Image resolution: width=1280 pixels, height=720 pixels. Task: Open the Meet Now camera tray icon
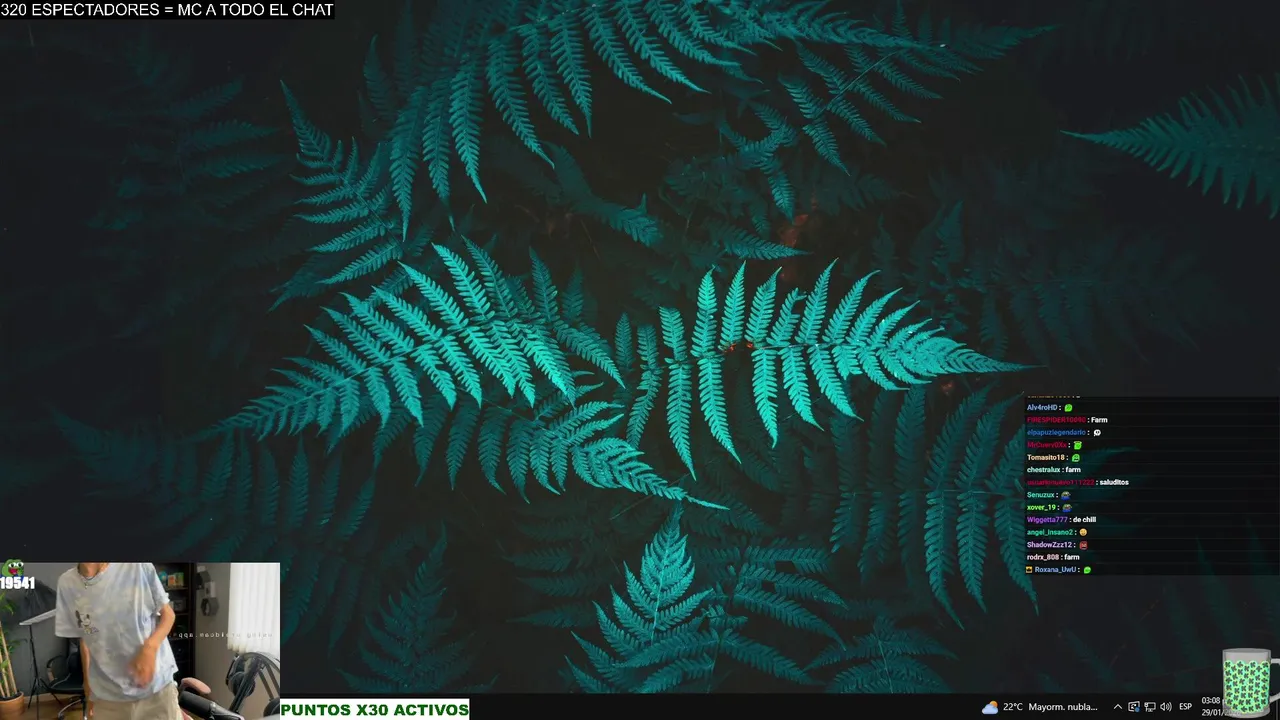[1134, 707]
